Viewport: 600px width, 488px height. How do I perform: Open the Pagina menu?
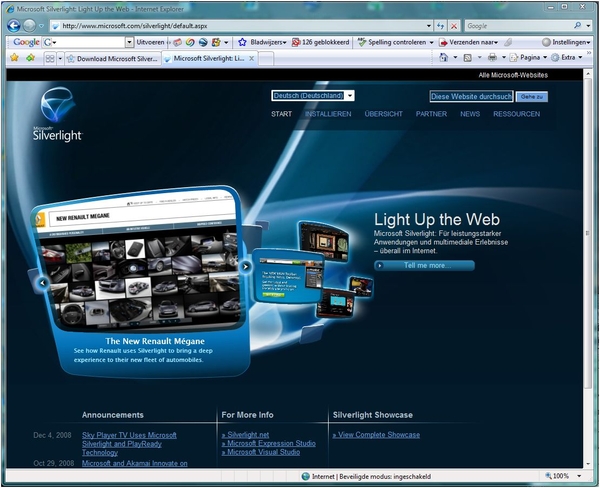(528, 57)
